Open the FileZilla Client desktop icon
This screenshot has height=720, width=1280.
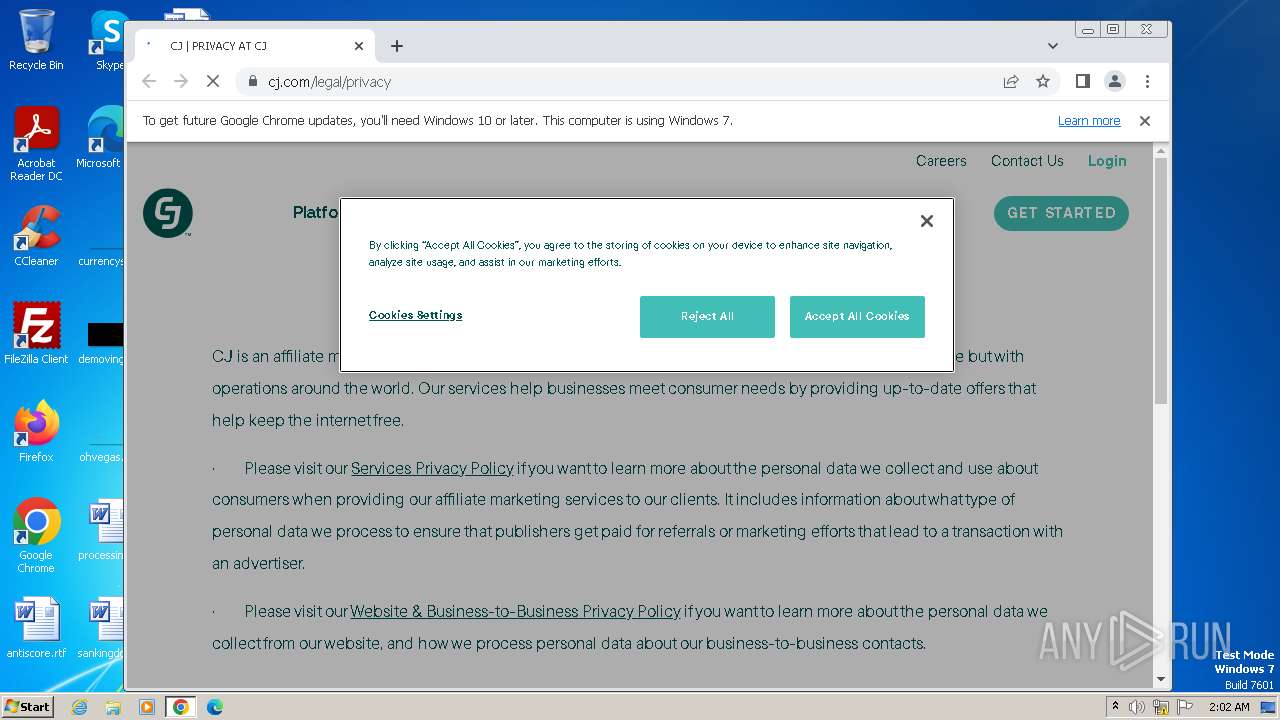(36, 334)
